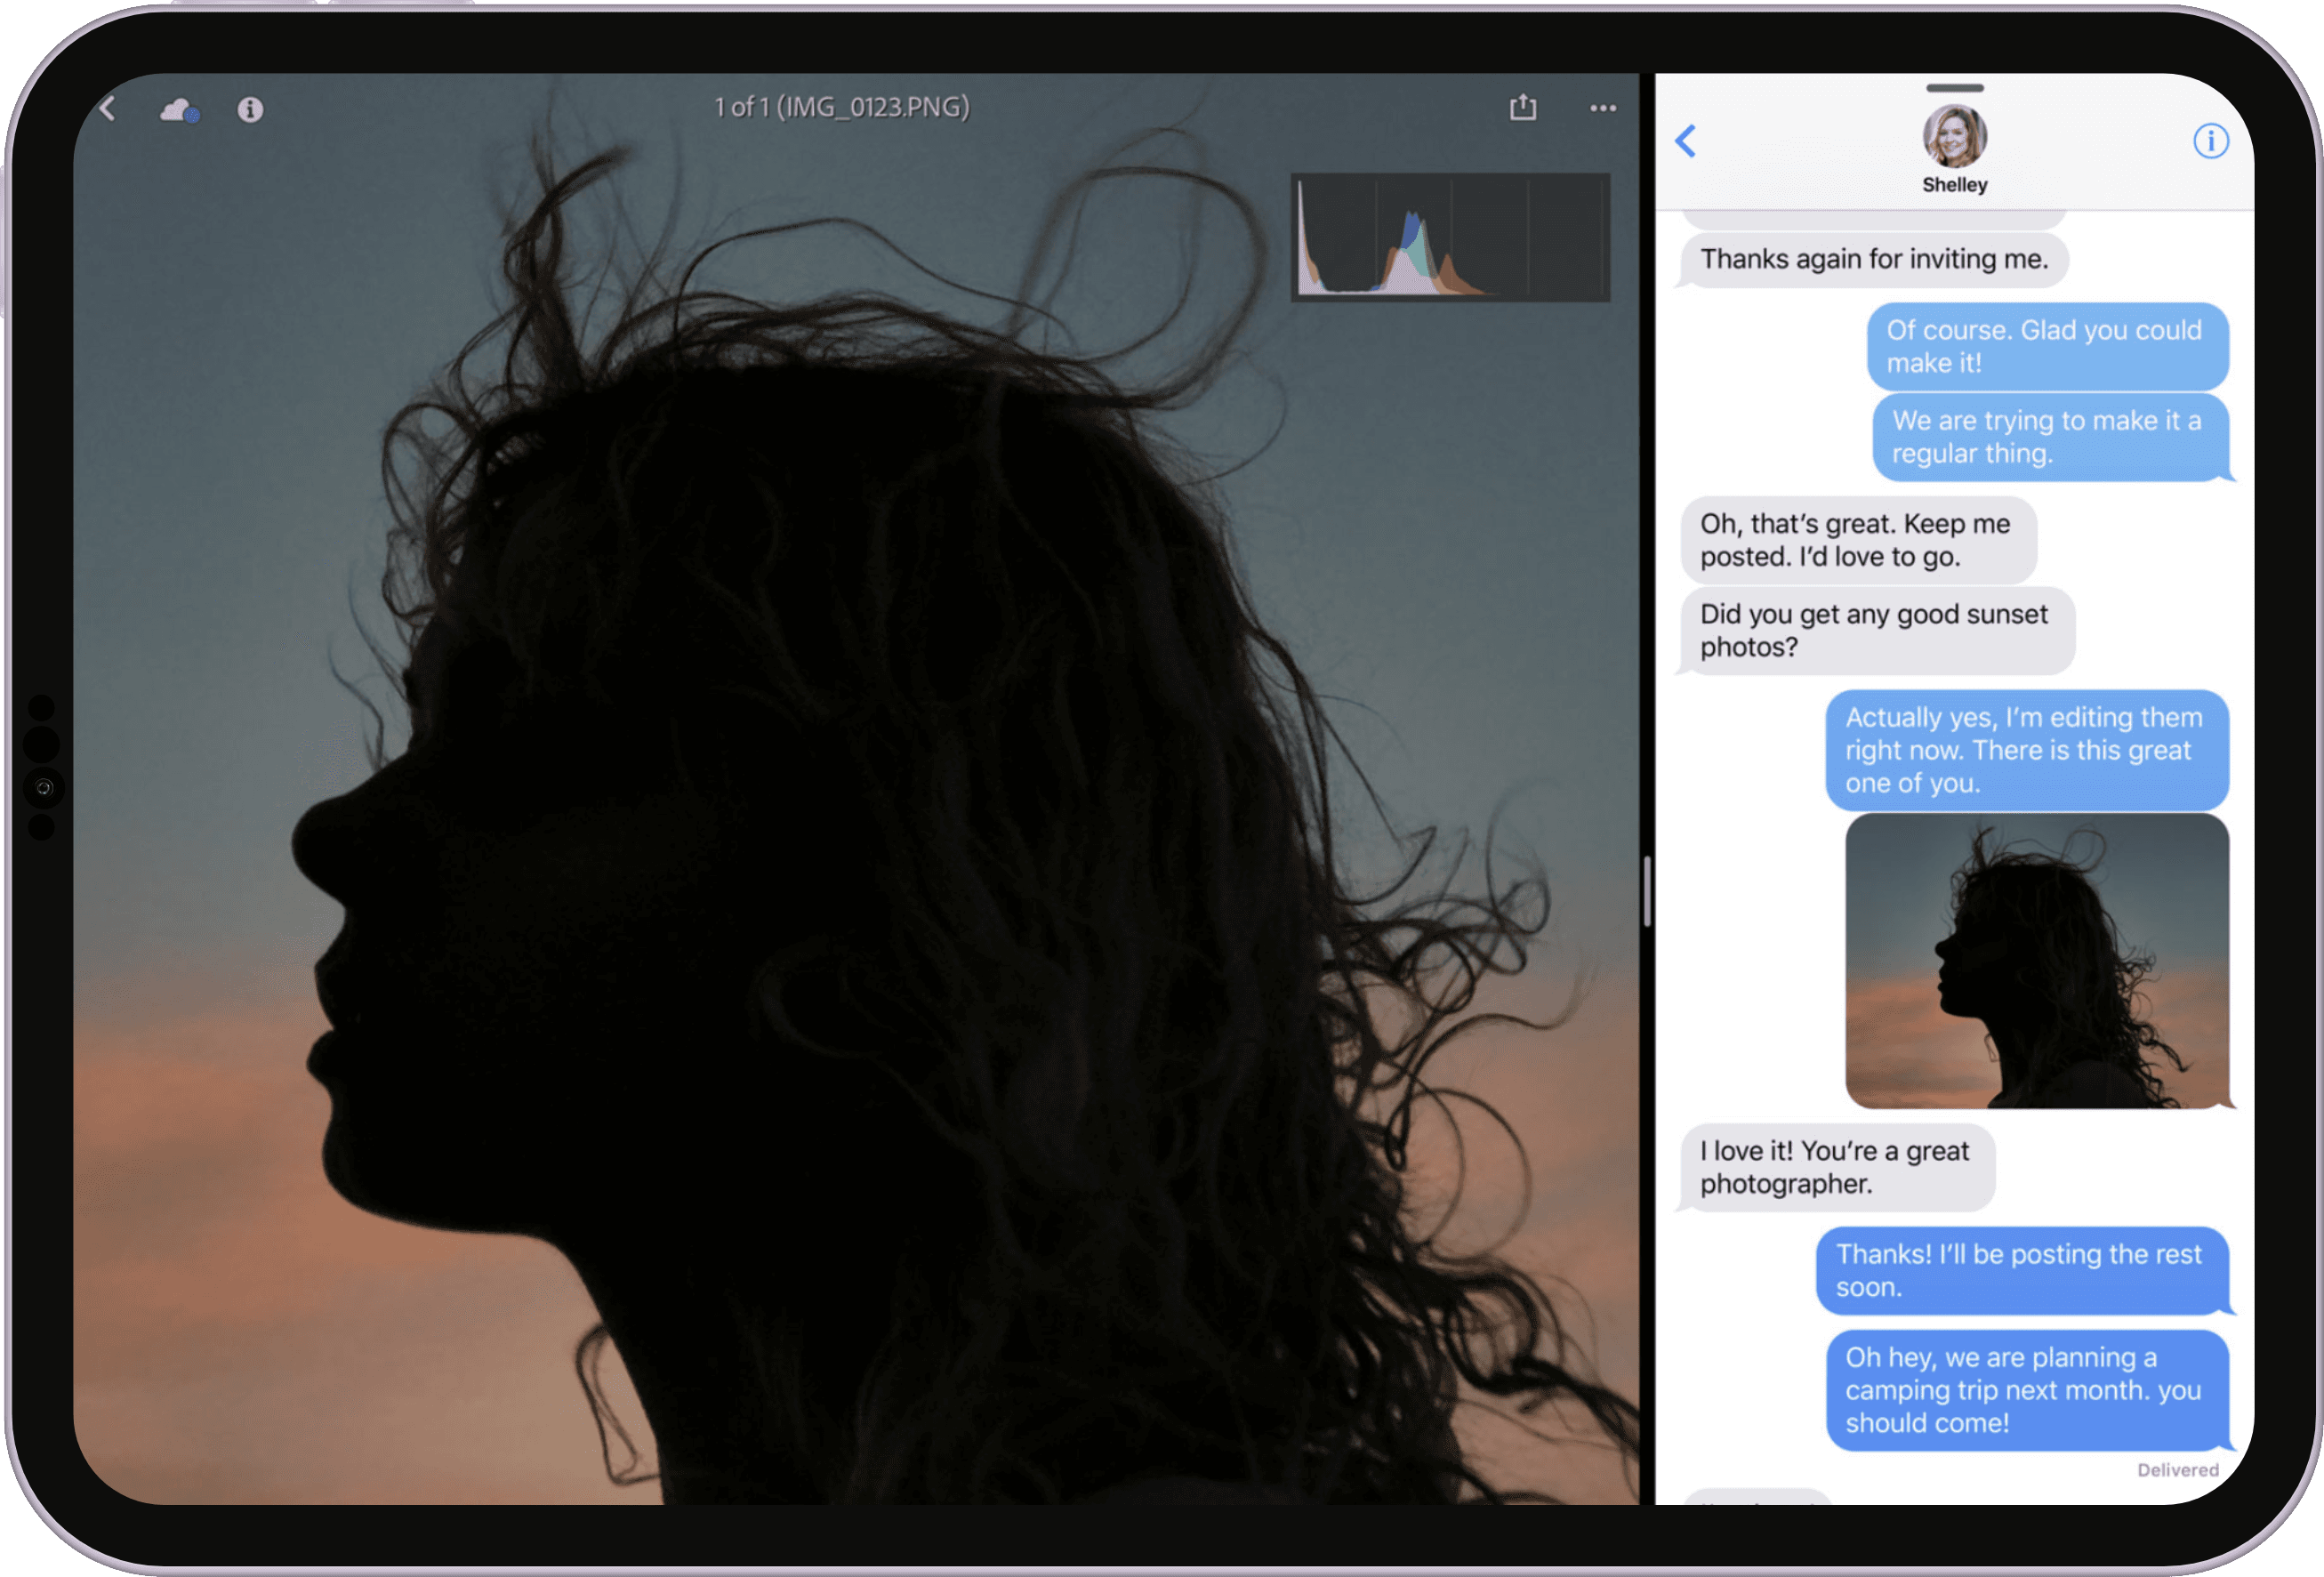The image size is (2324, 1577).
Task: Go back from the Lightroom photo view
Action: tap(108, 108)
